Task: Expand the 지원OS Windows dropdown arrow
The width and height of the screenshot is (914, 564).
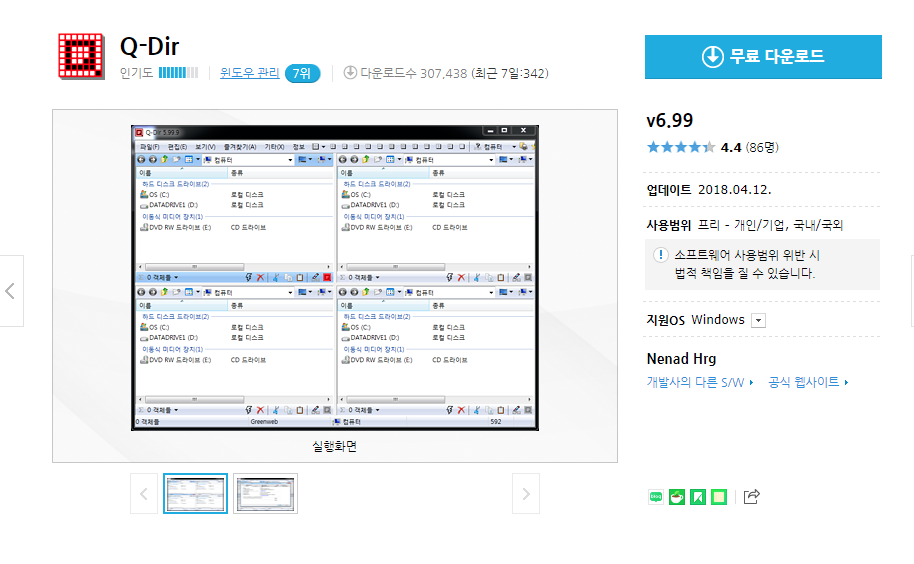Action: [x=758, y=320]
